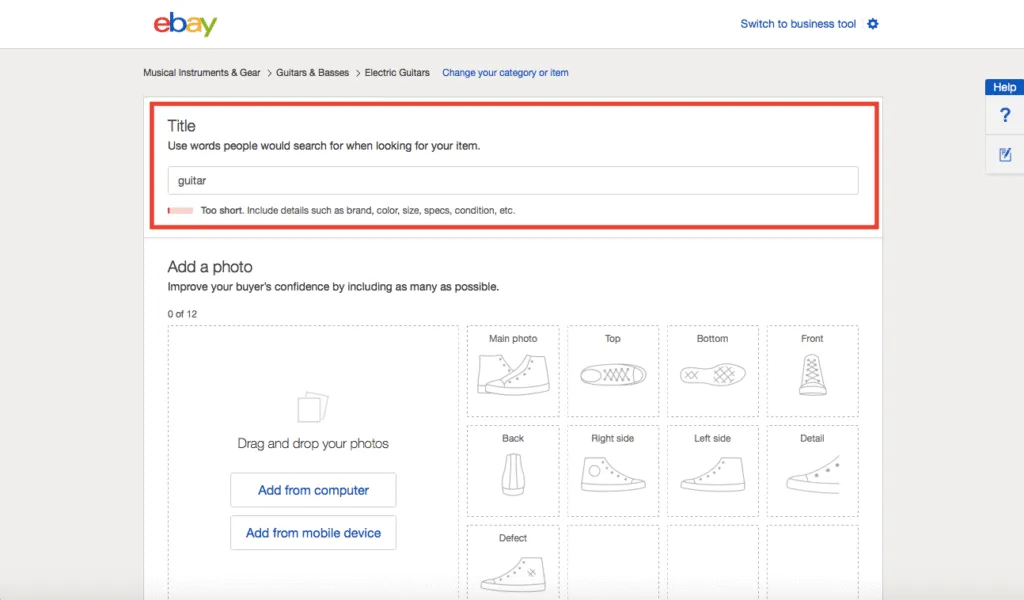This screenshot has width=1024, height=600.
Task: Select the Detail photo upload slot
Action: [x=812, y=470]
